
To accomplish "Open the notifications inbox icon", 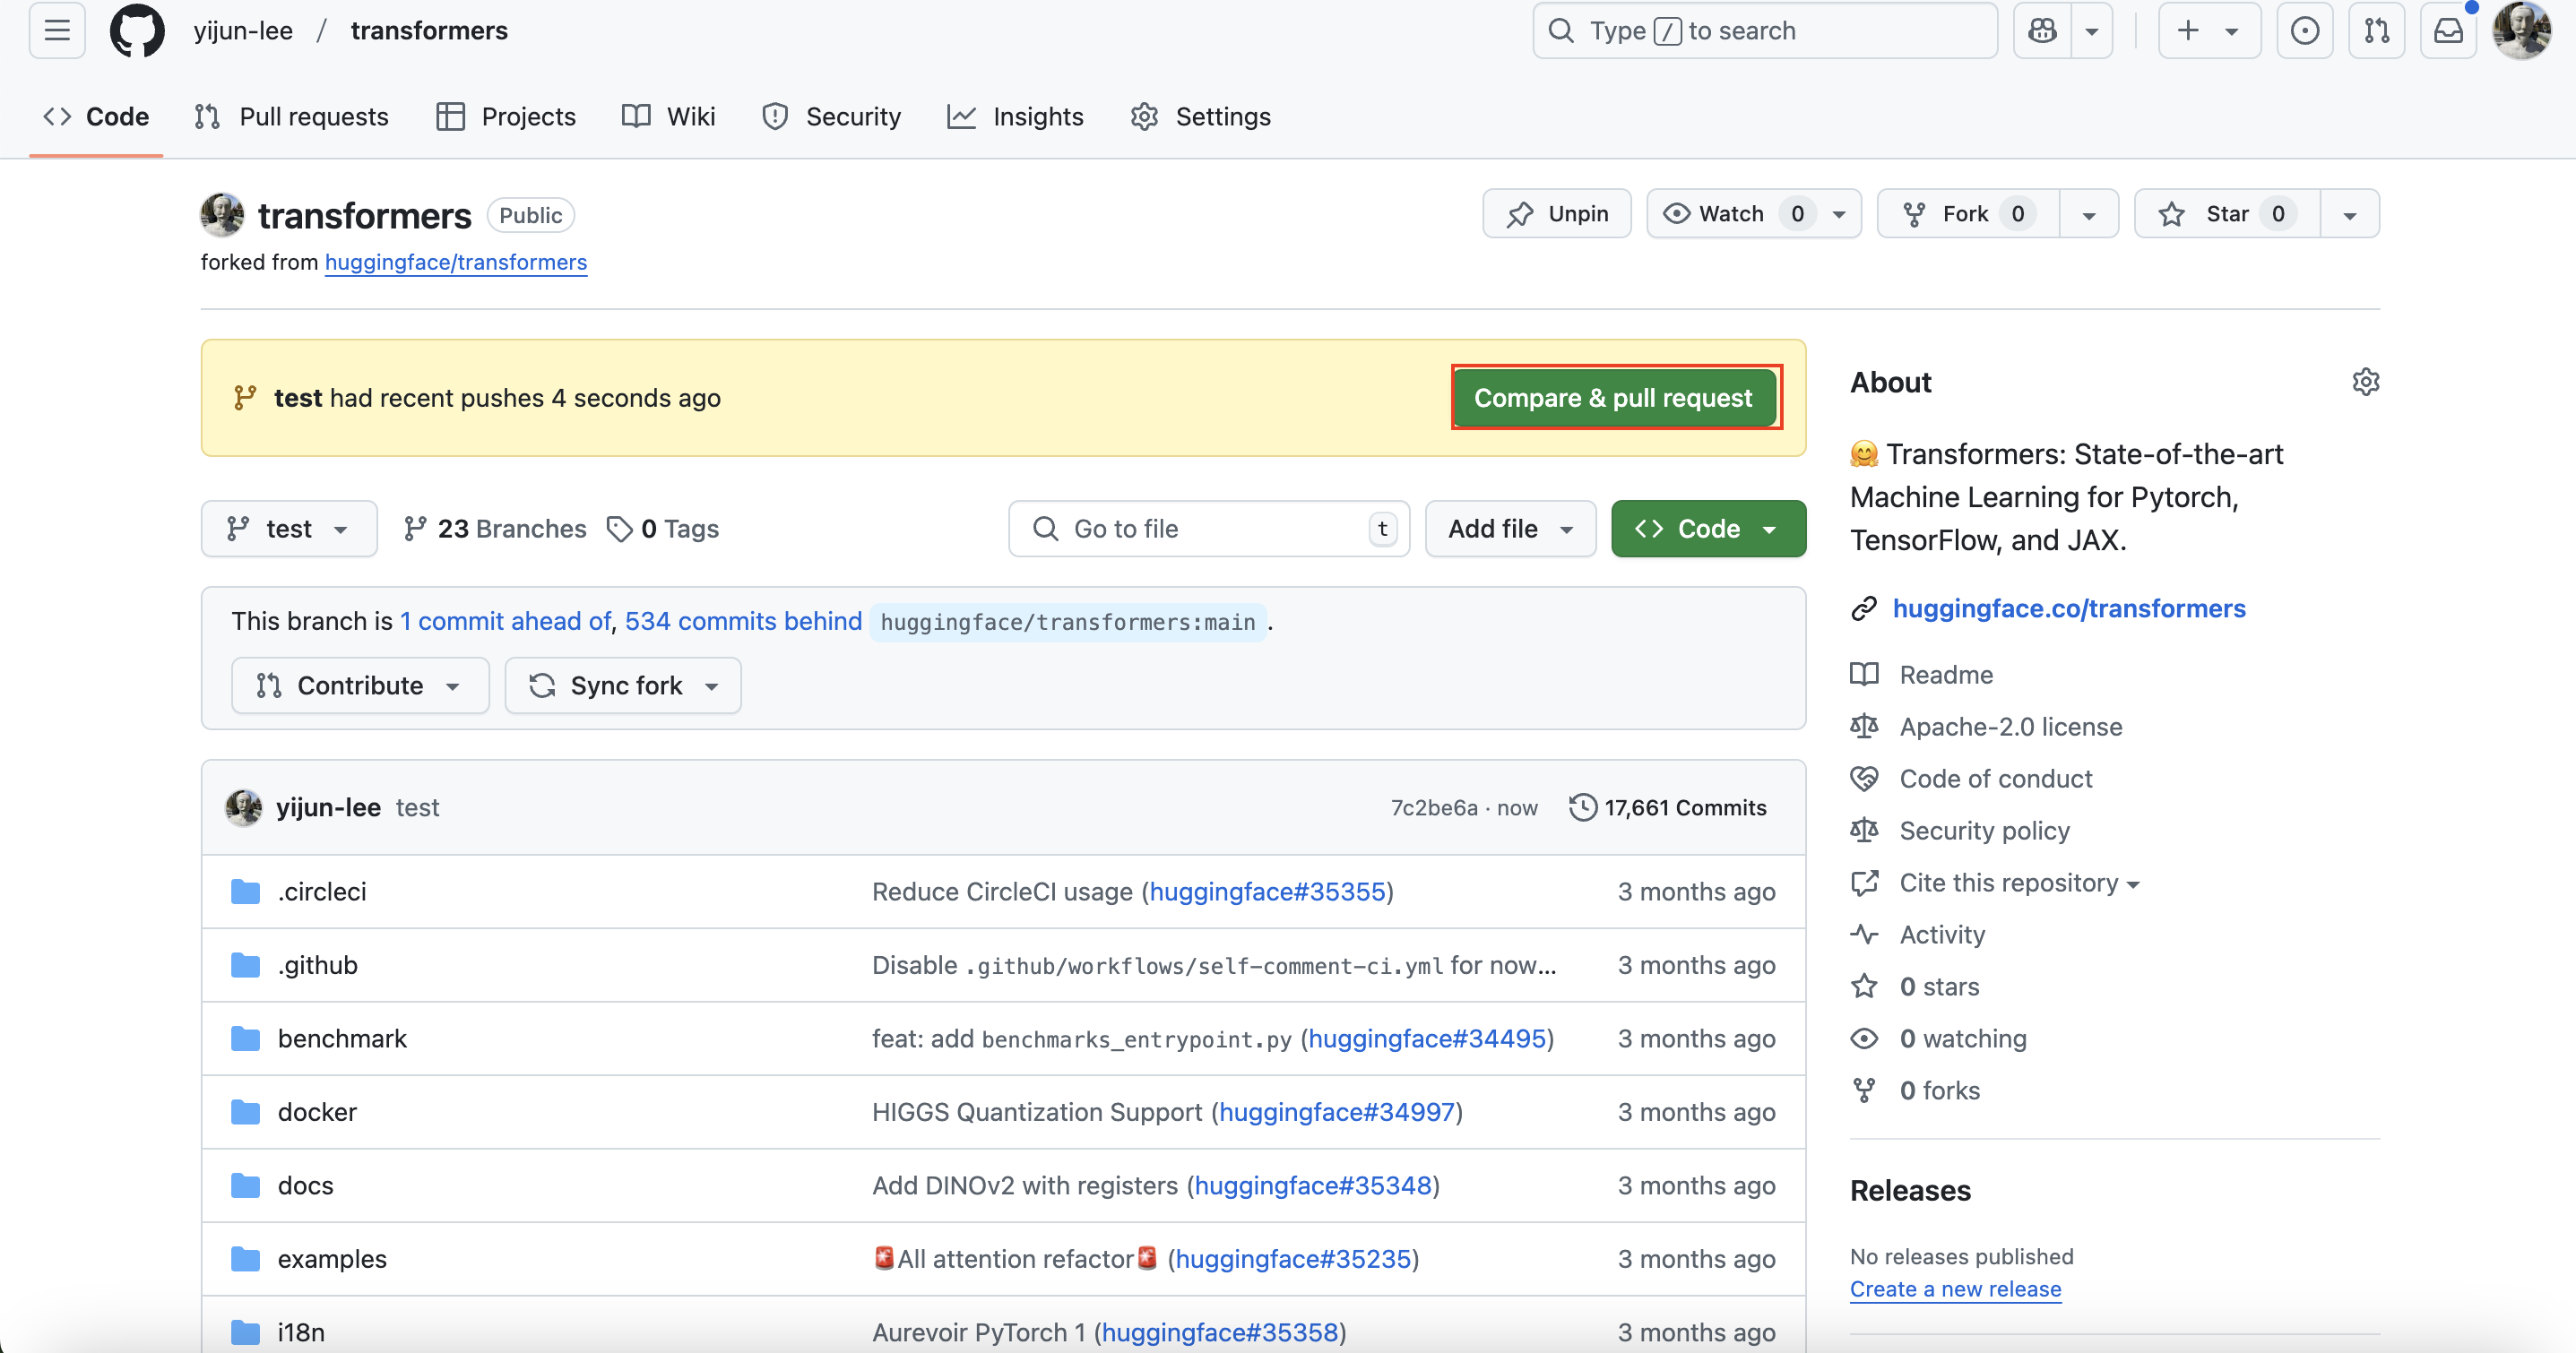I will pyautogui.click(x=2448, y=30).
